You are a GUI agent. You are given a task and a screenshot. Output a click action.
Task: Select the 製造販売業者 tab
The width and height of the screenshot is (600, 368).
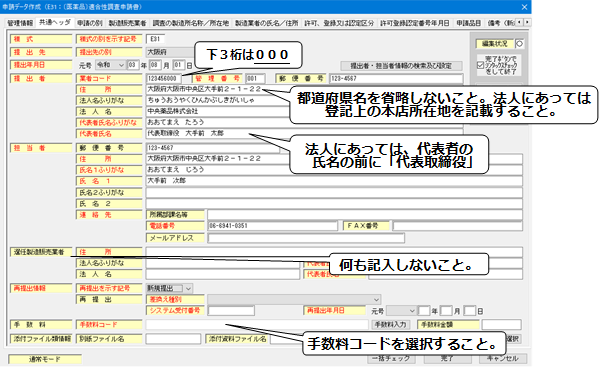[x=127, y=23]
